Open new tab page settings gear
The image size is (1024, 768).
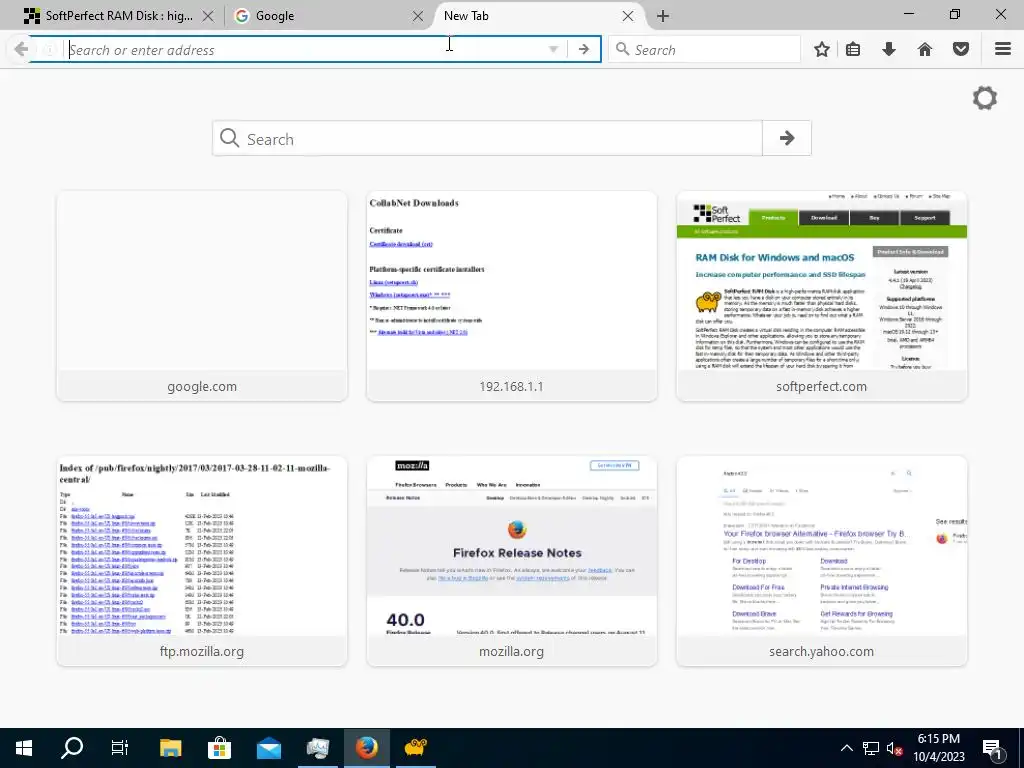click(985, 99)
